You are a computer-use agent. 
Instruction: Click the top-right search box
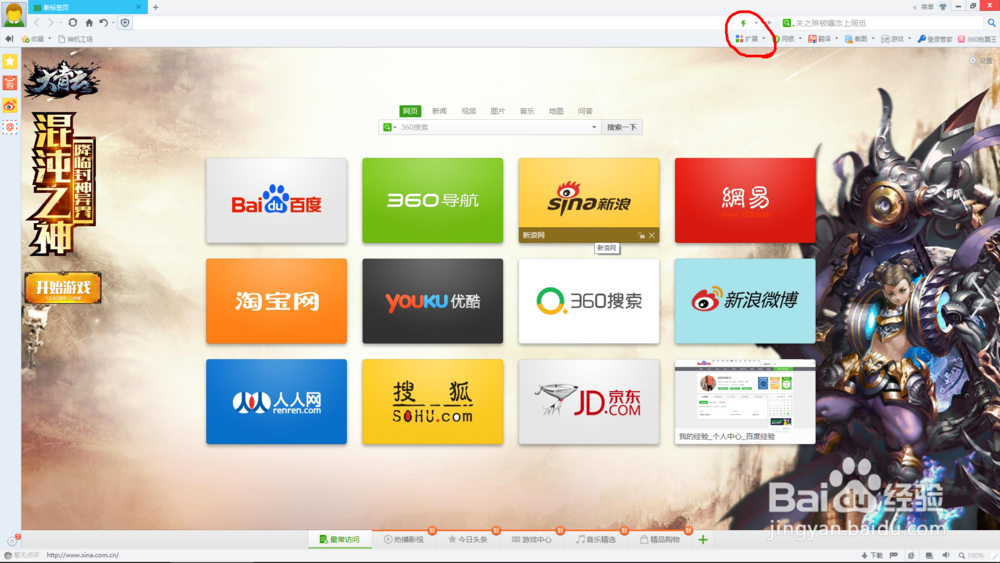[x=882, y=23]
